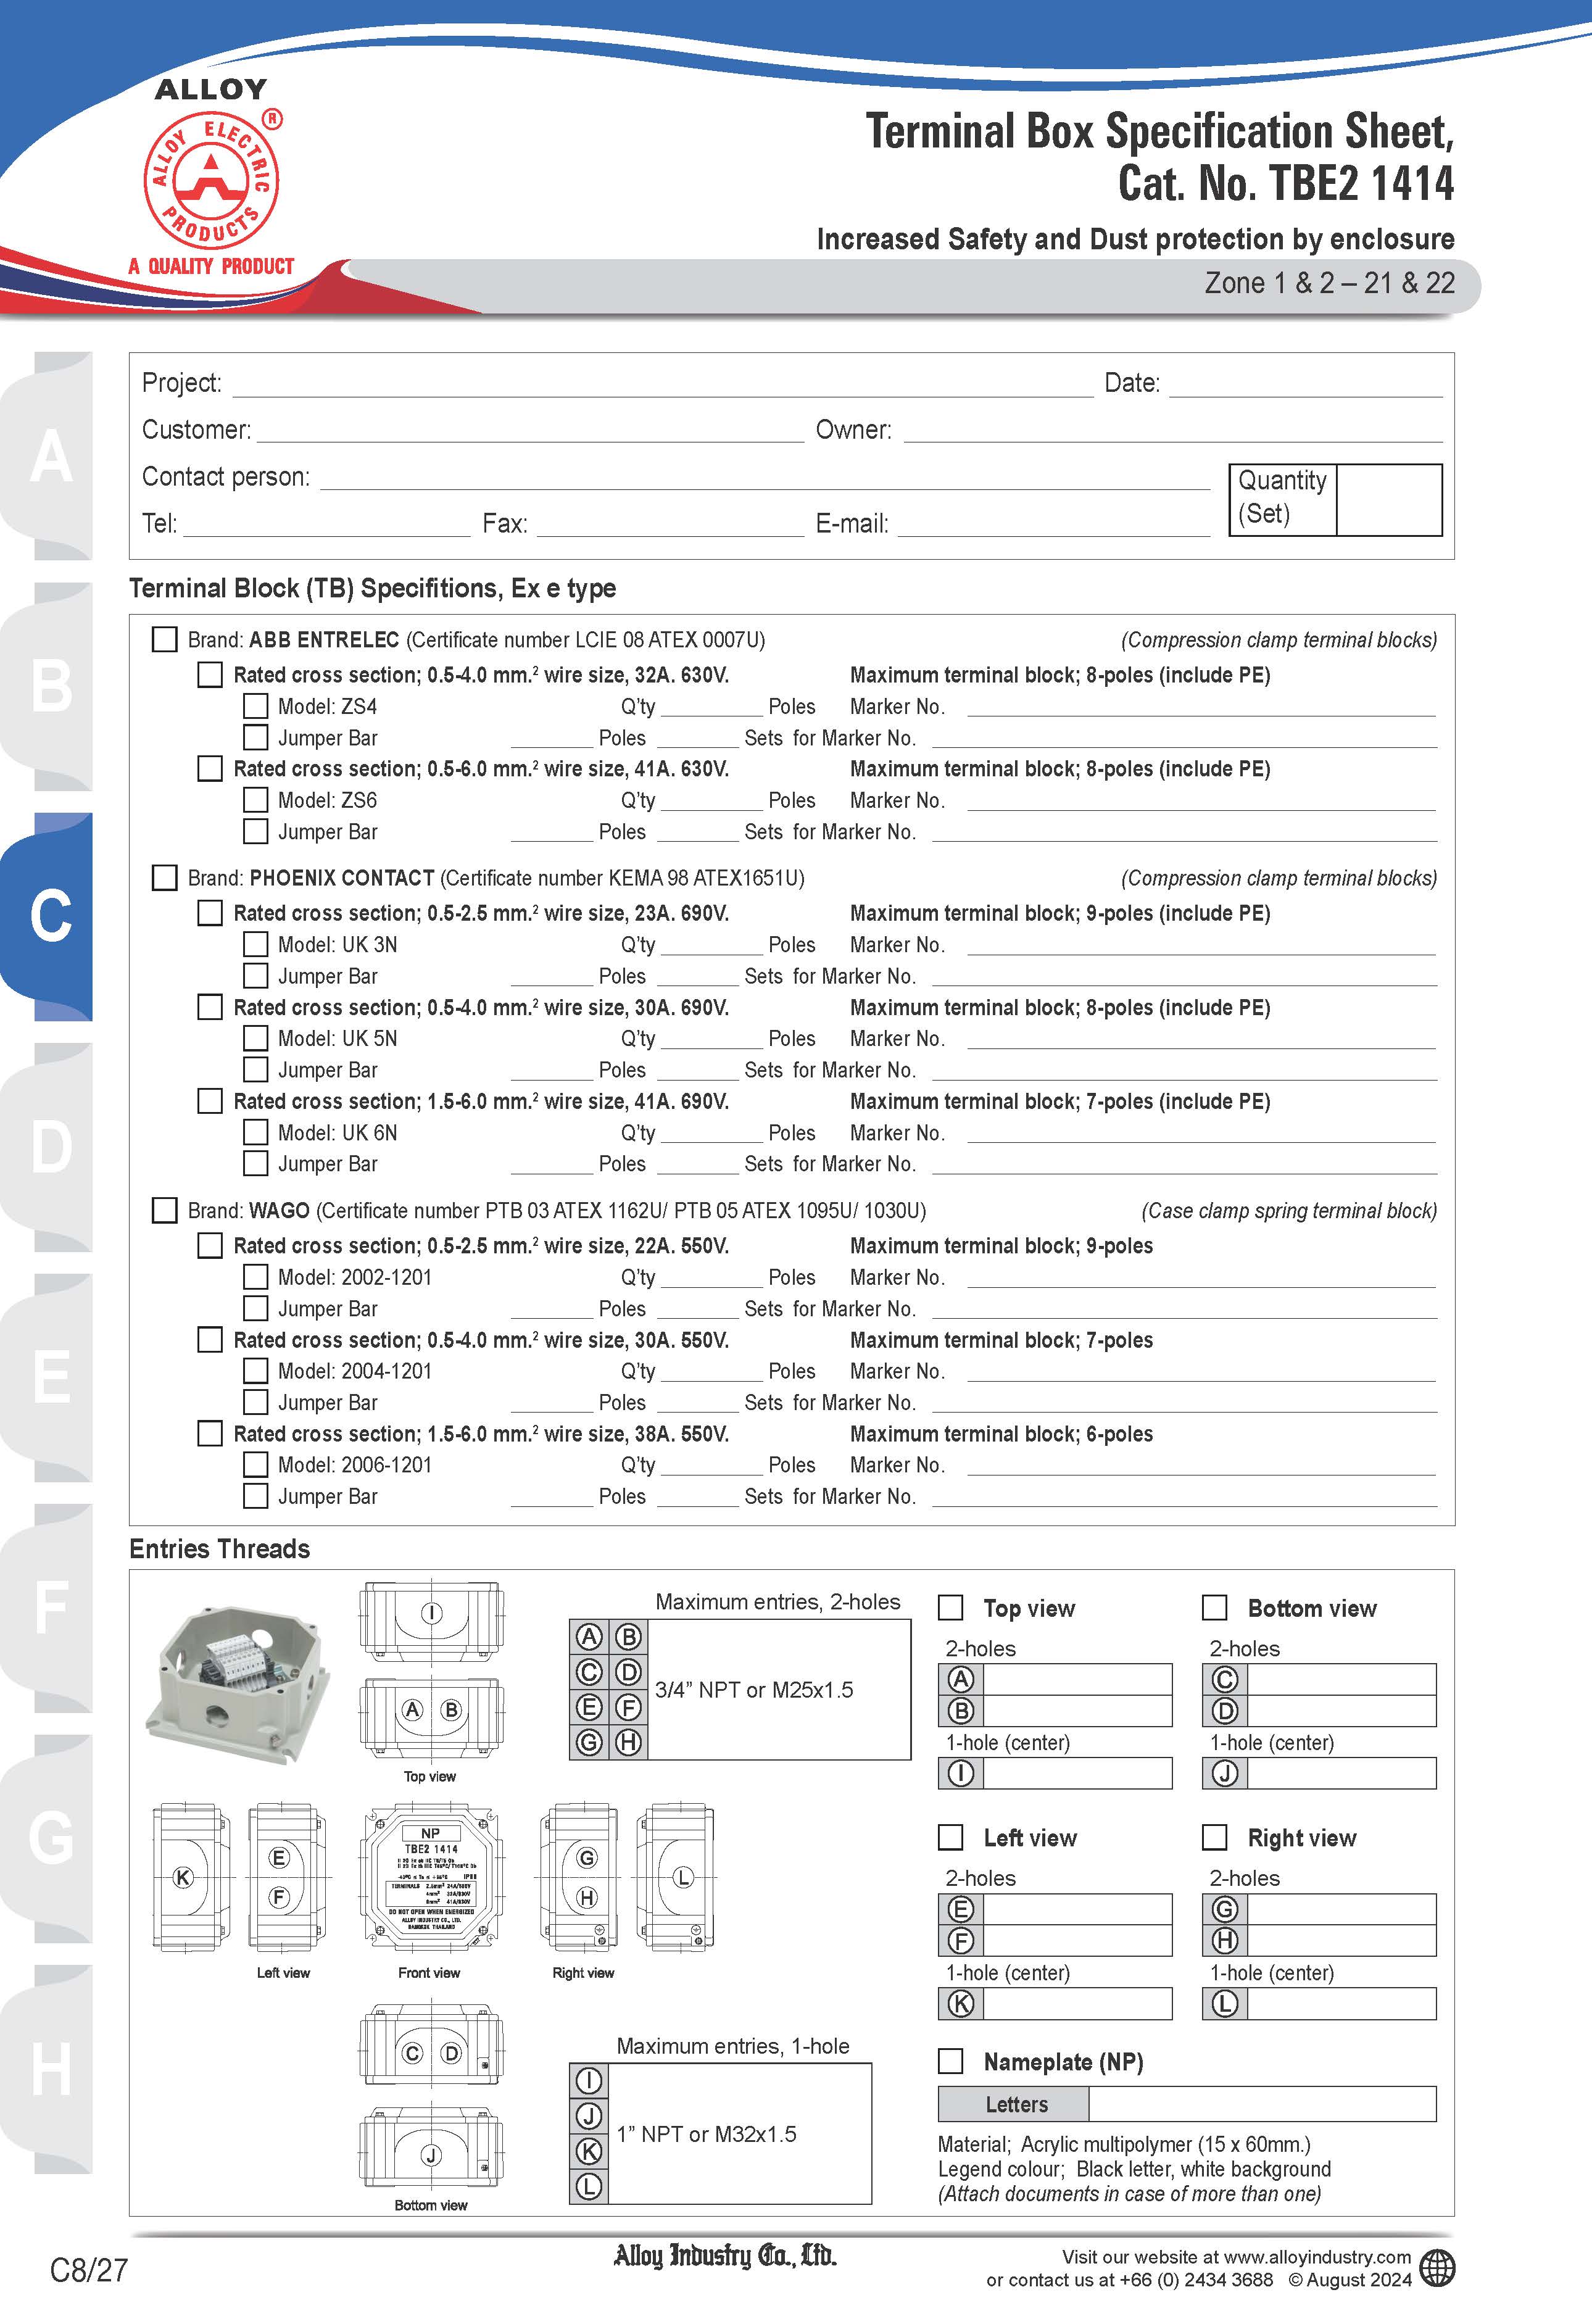Tick the Brand PHOENIX CONTACT checkbox
This screenshot has height=2324, width=1592.
164,877
